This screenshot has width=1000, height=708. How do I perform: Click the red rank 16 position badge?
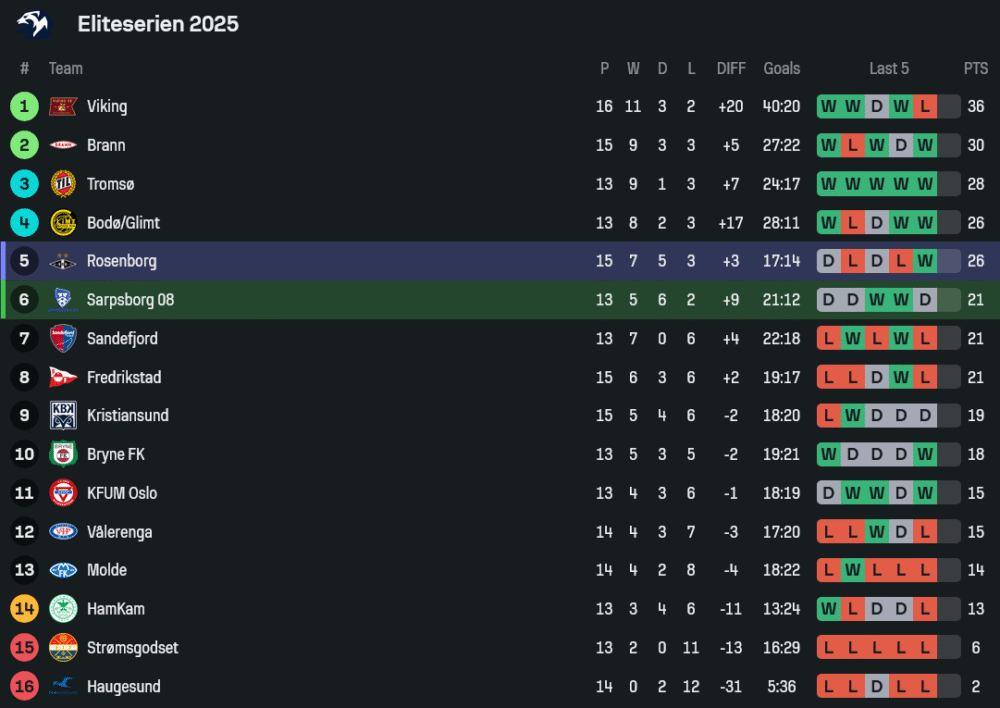[x=24, y=687]
